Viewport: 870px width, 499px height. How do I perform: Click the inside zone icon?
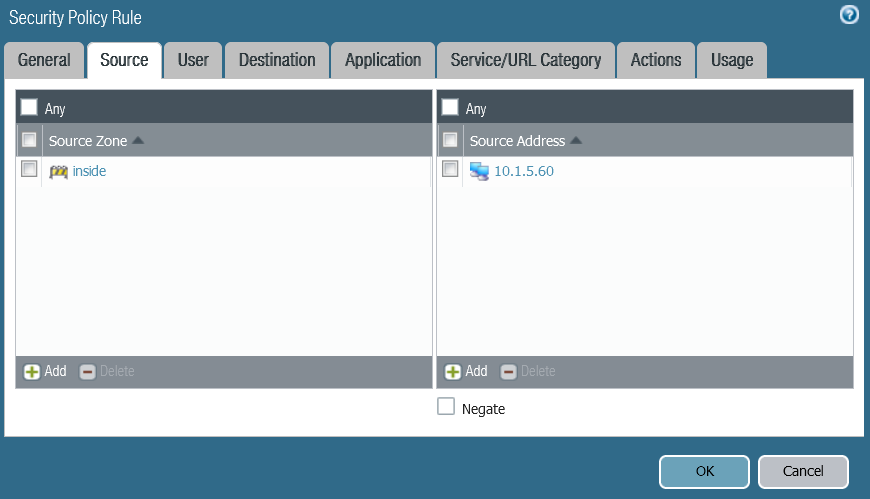[x=58, y=172]
